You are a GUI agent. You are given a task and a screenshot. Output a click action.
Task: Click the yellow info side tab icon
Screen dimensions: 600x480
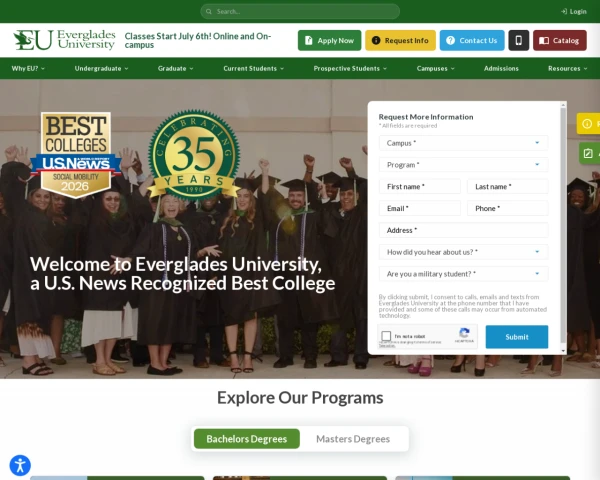tap(587, 123)
